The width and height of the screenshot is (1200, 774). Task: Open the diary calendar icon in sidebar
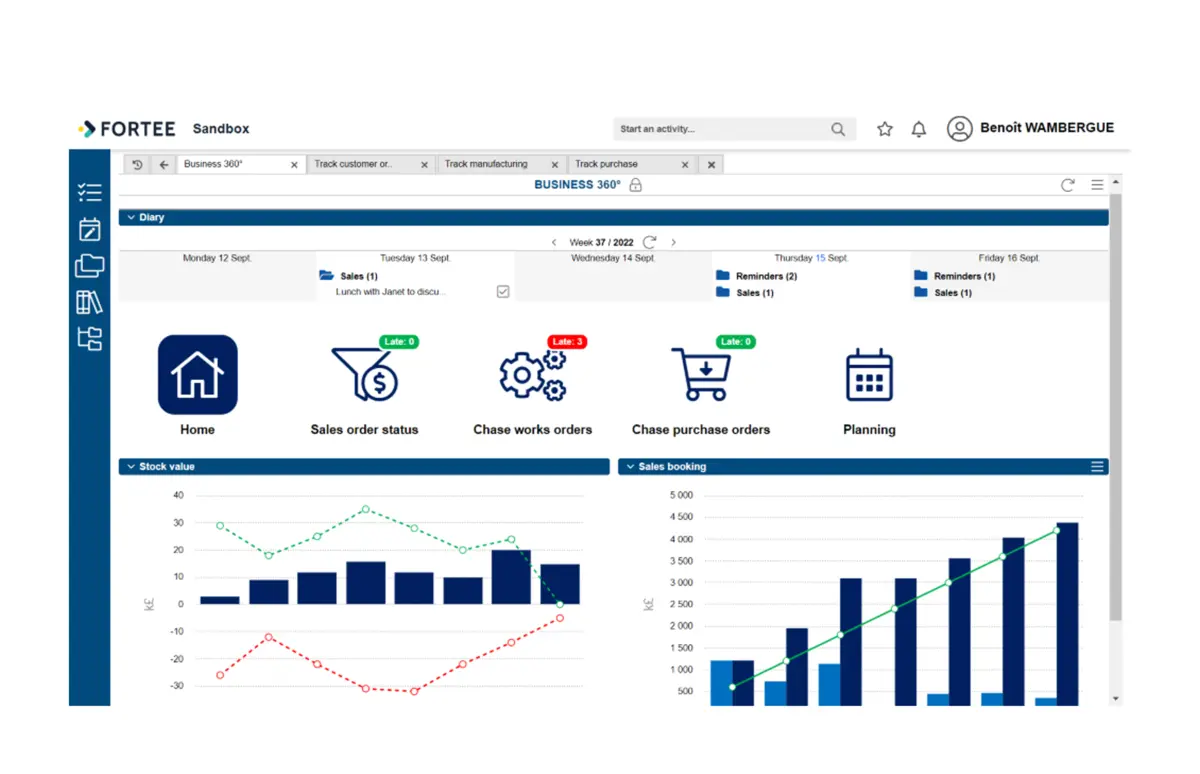(x=89, y=228)
